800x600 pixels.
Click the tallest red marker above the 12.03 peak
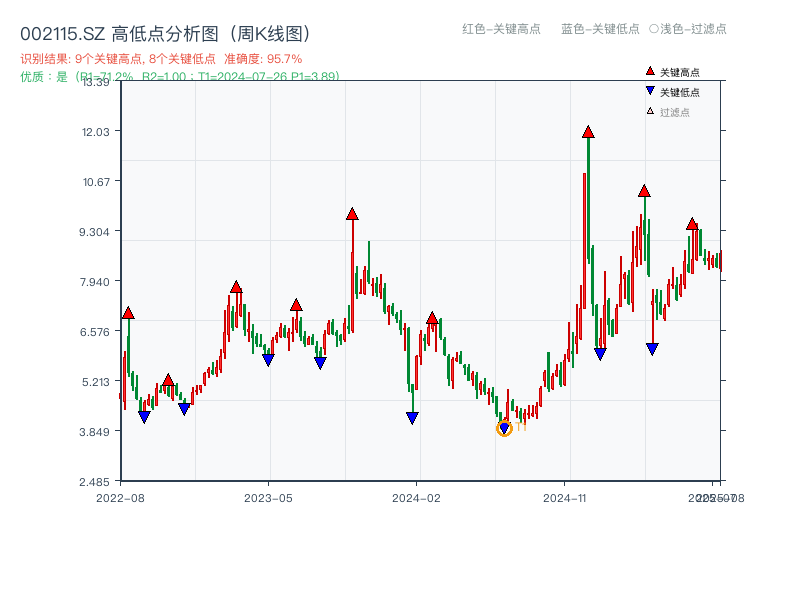coord(589,130)
